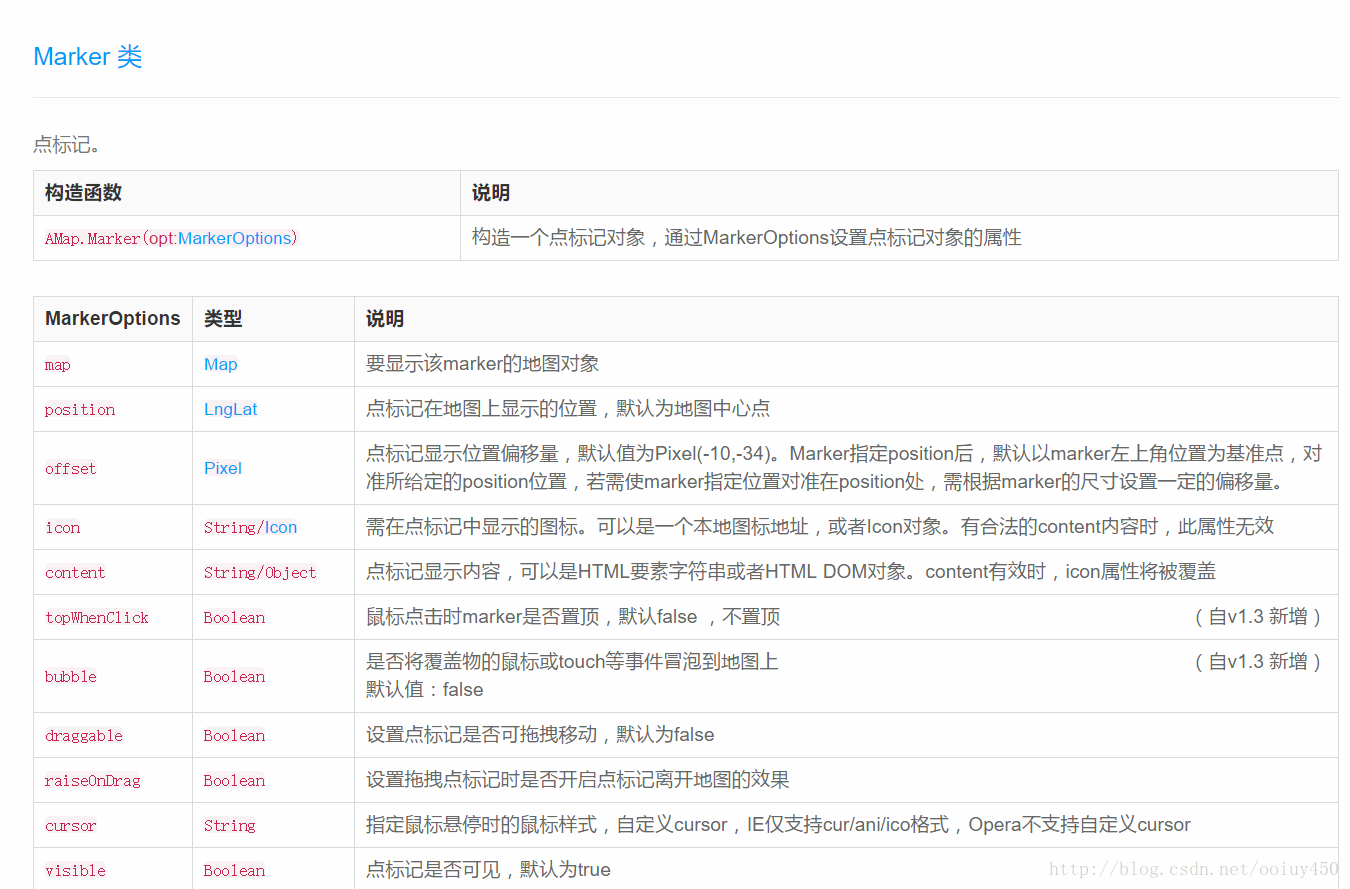Click "（自v1.3 新增）" note in topWhenClick row

click(1258, 617)
